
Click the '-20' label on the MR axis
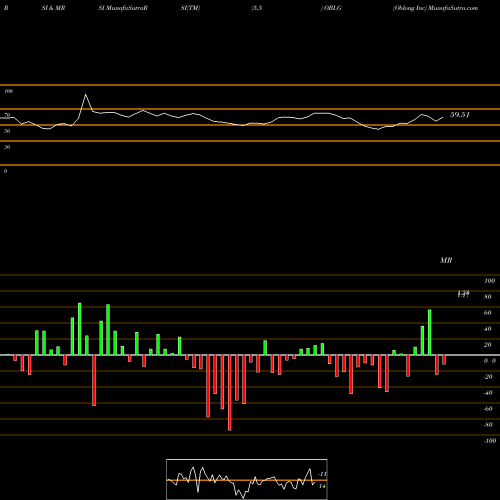(488, 377)
